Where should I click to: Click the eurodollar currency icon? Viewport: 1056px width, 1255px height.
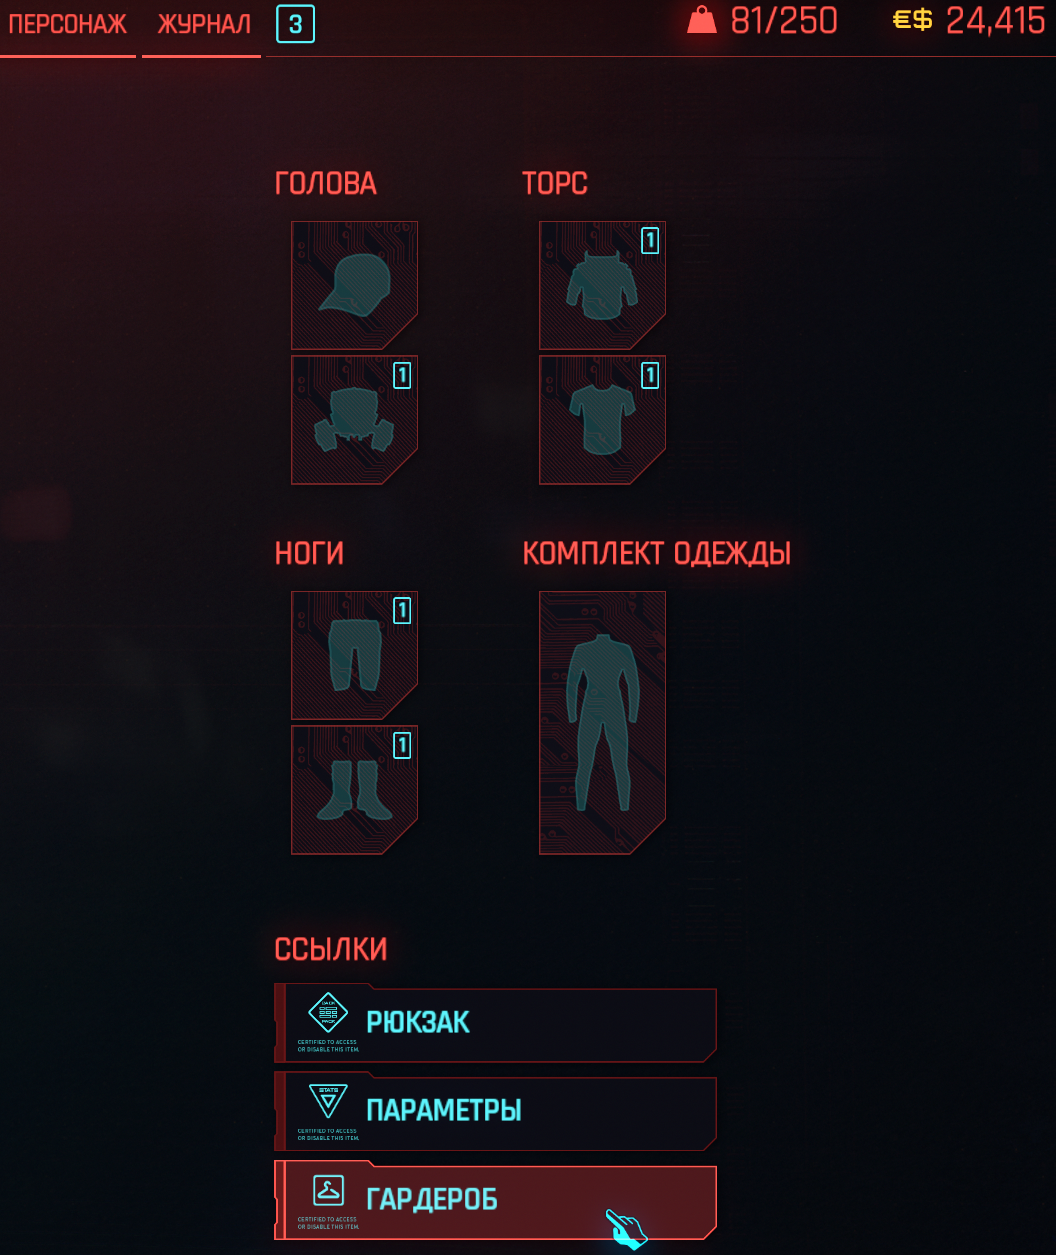click(912, 20)
